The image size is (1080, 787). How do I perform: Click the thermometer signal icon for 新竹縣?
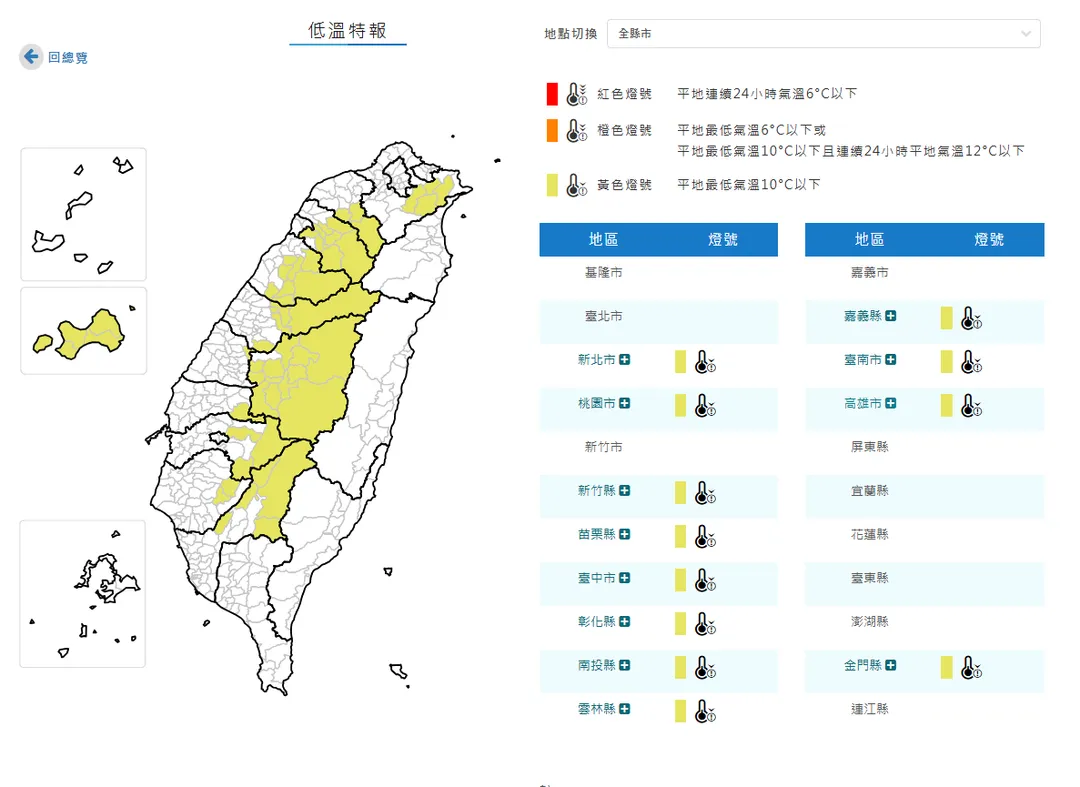(x=705, y=493)
